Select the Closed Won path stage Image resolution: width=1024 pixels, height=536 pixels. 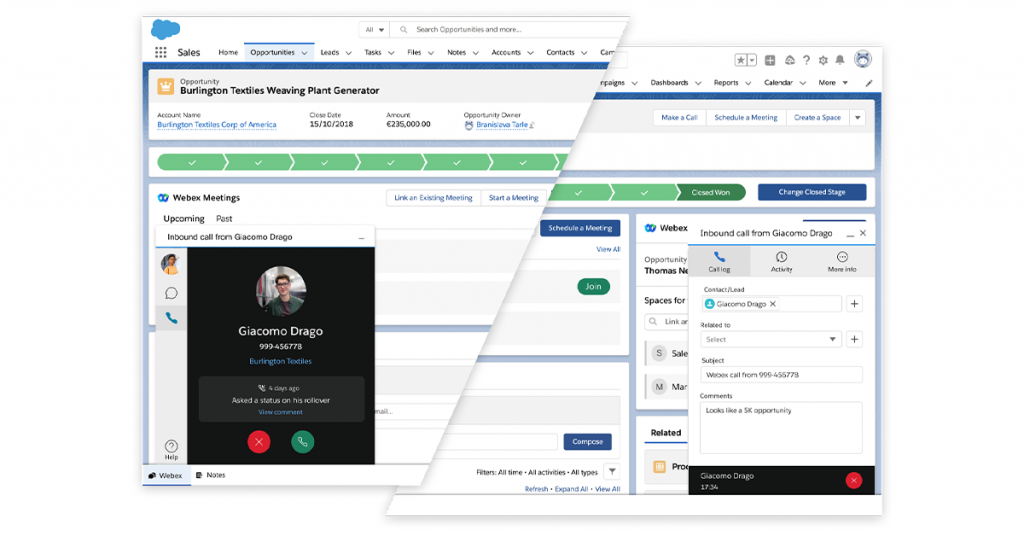(x=711, y=193)
